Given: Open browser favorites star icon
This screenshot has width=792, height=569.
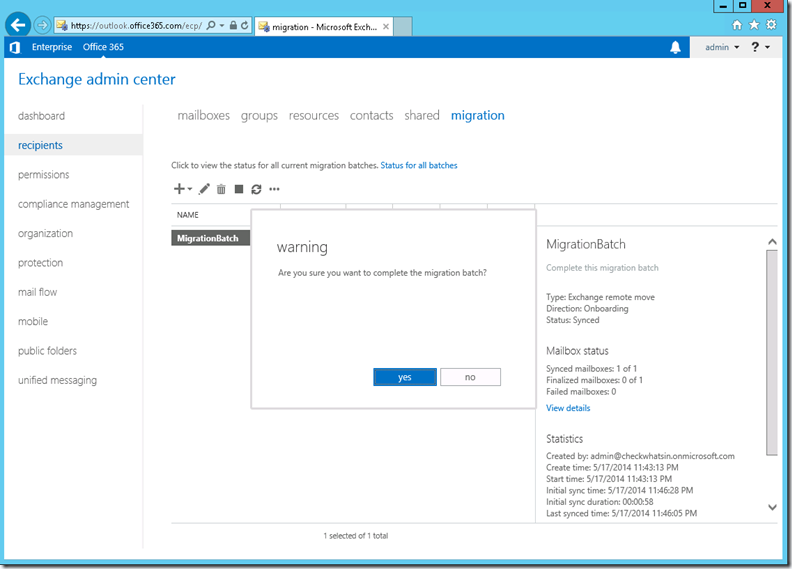Looking at the screenshot, I should (x=754, y=25).
